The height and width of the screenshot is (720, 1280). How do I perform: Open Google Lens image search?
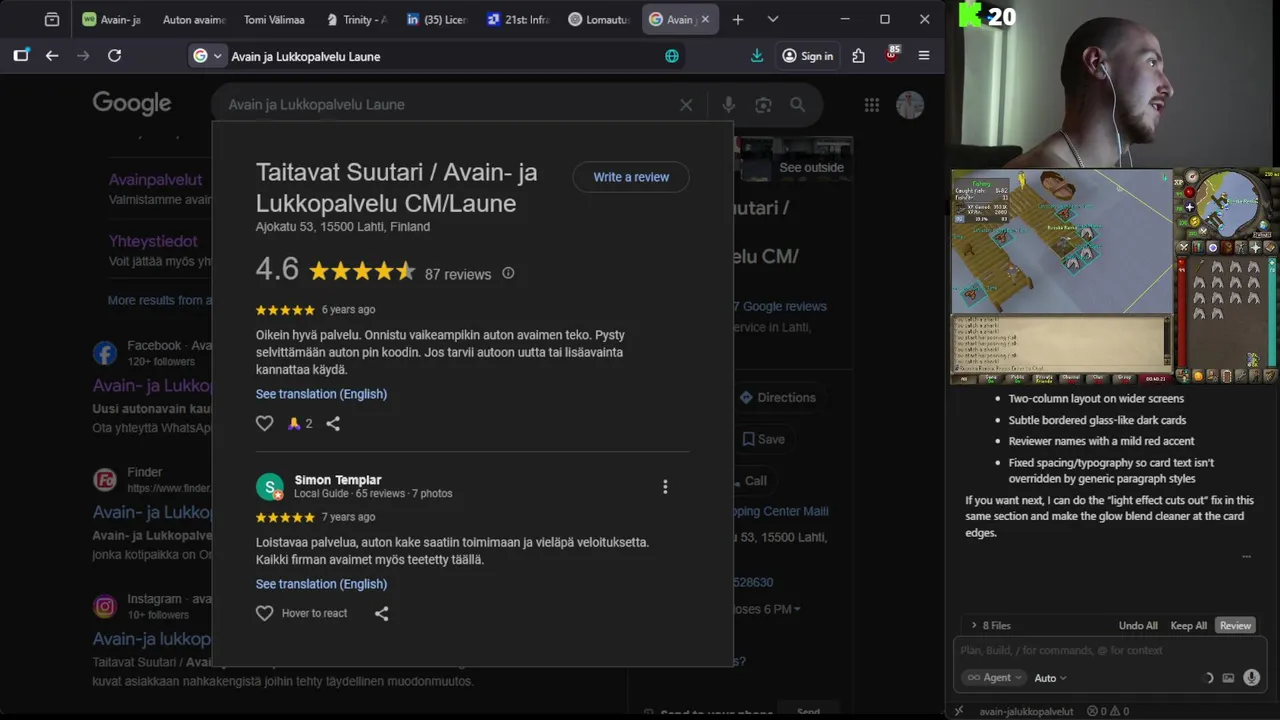tap(763, 104)
